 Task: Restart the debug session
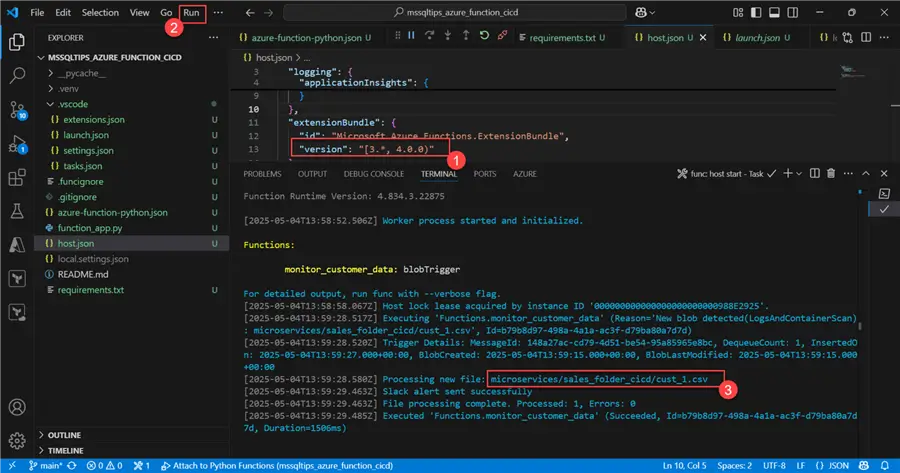(484, 36)
